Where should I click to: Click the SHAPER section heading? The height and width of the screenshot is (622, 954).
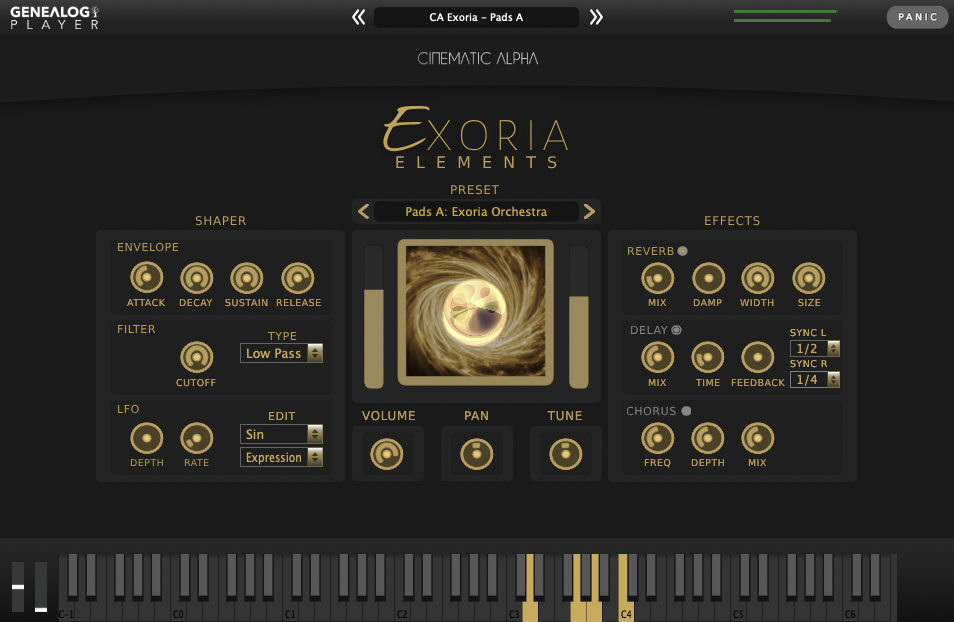pos(220,221)
